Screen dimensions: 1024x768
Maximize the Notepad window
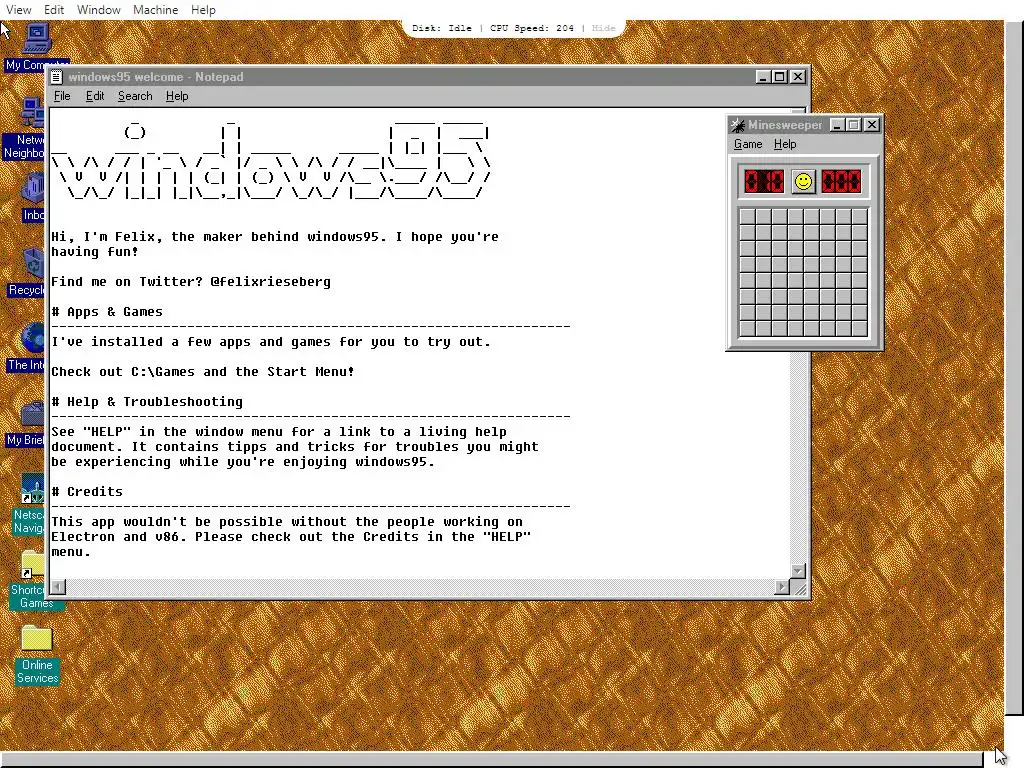[x=779, y=77]
